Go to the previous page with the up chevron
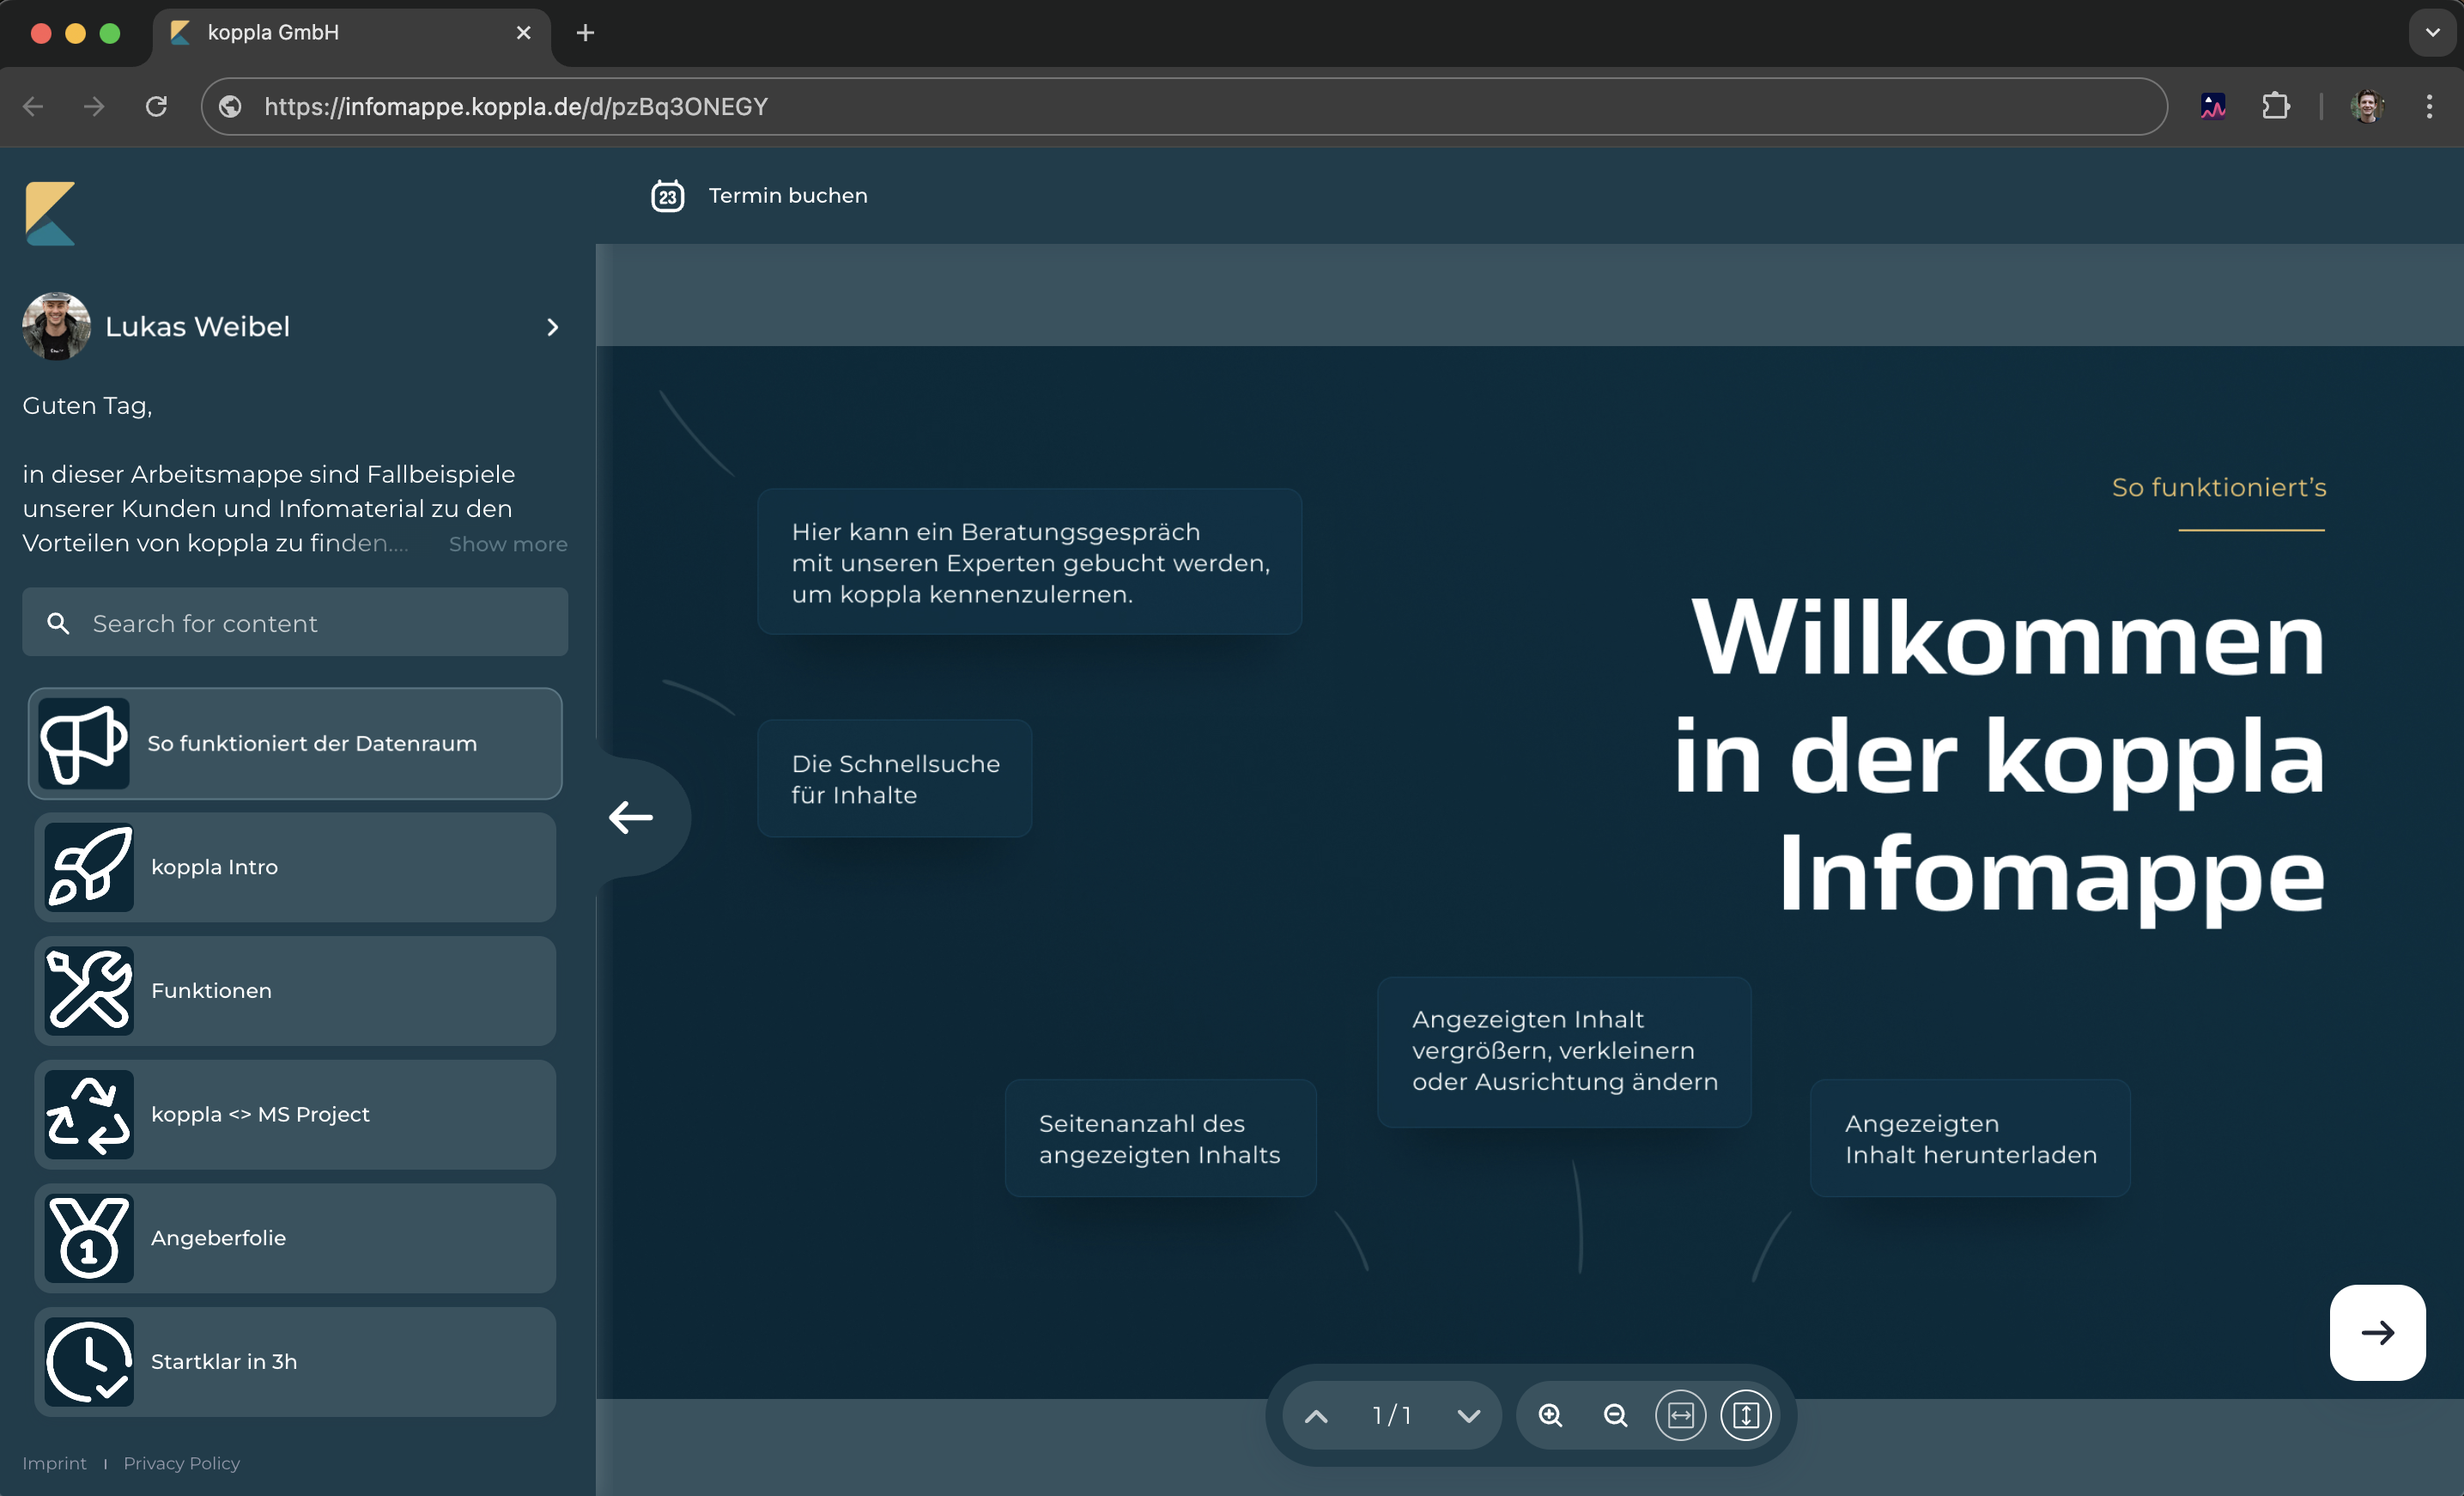The width and height of the screenshot is (2464, 1496). [x=1317, y=1416]
